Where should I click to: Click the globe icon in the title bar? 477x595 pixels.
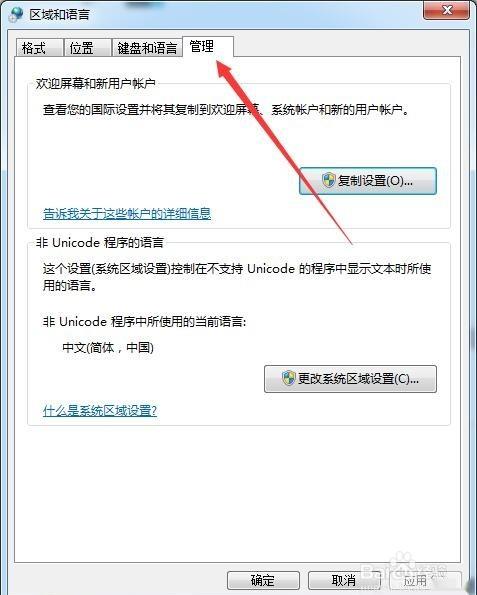(16, 14)
